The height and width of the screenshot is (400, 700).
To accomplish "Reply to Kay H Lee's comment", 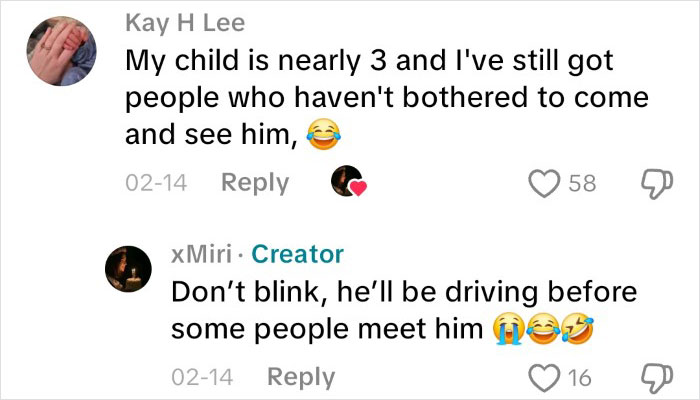I will coord(254,183).
